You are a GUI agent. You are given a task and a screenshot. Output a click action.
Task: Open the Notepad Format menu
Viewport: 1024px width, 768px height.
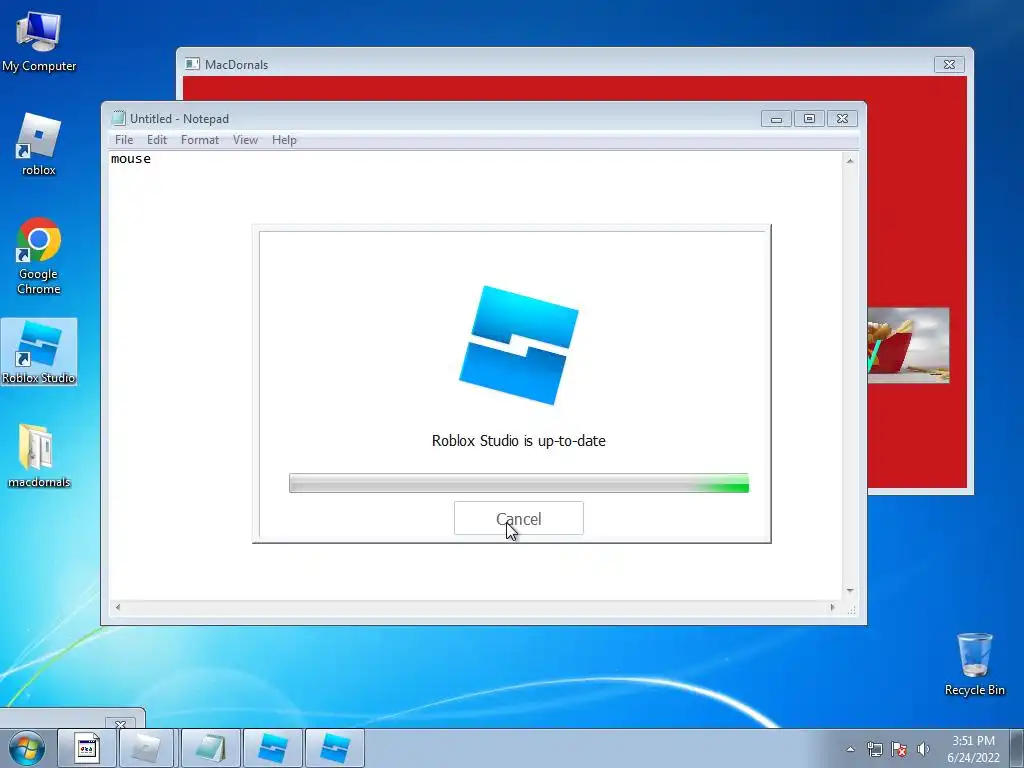[x=200, y=140]
